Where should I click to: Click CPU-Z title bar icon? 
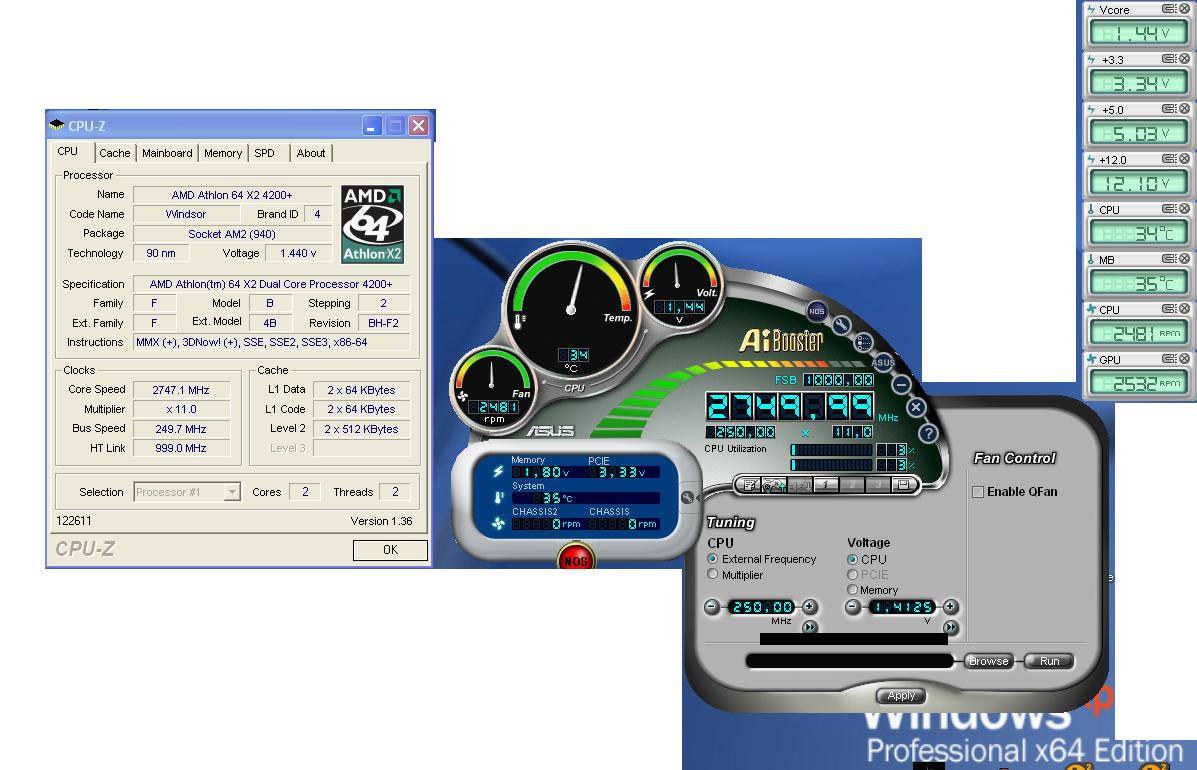click(56, 125)
